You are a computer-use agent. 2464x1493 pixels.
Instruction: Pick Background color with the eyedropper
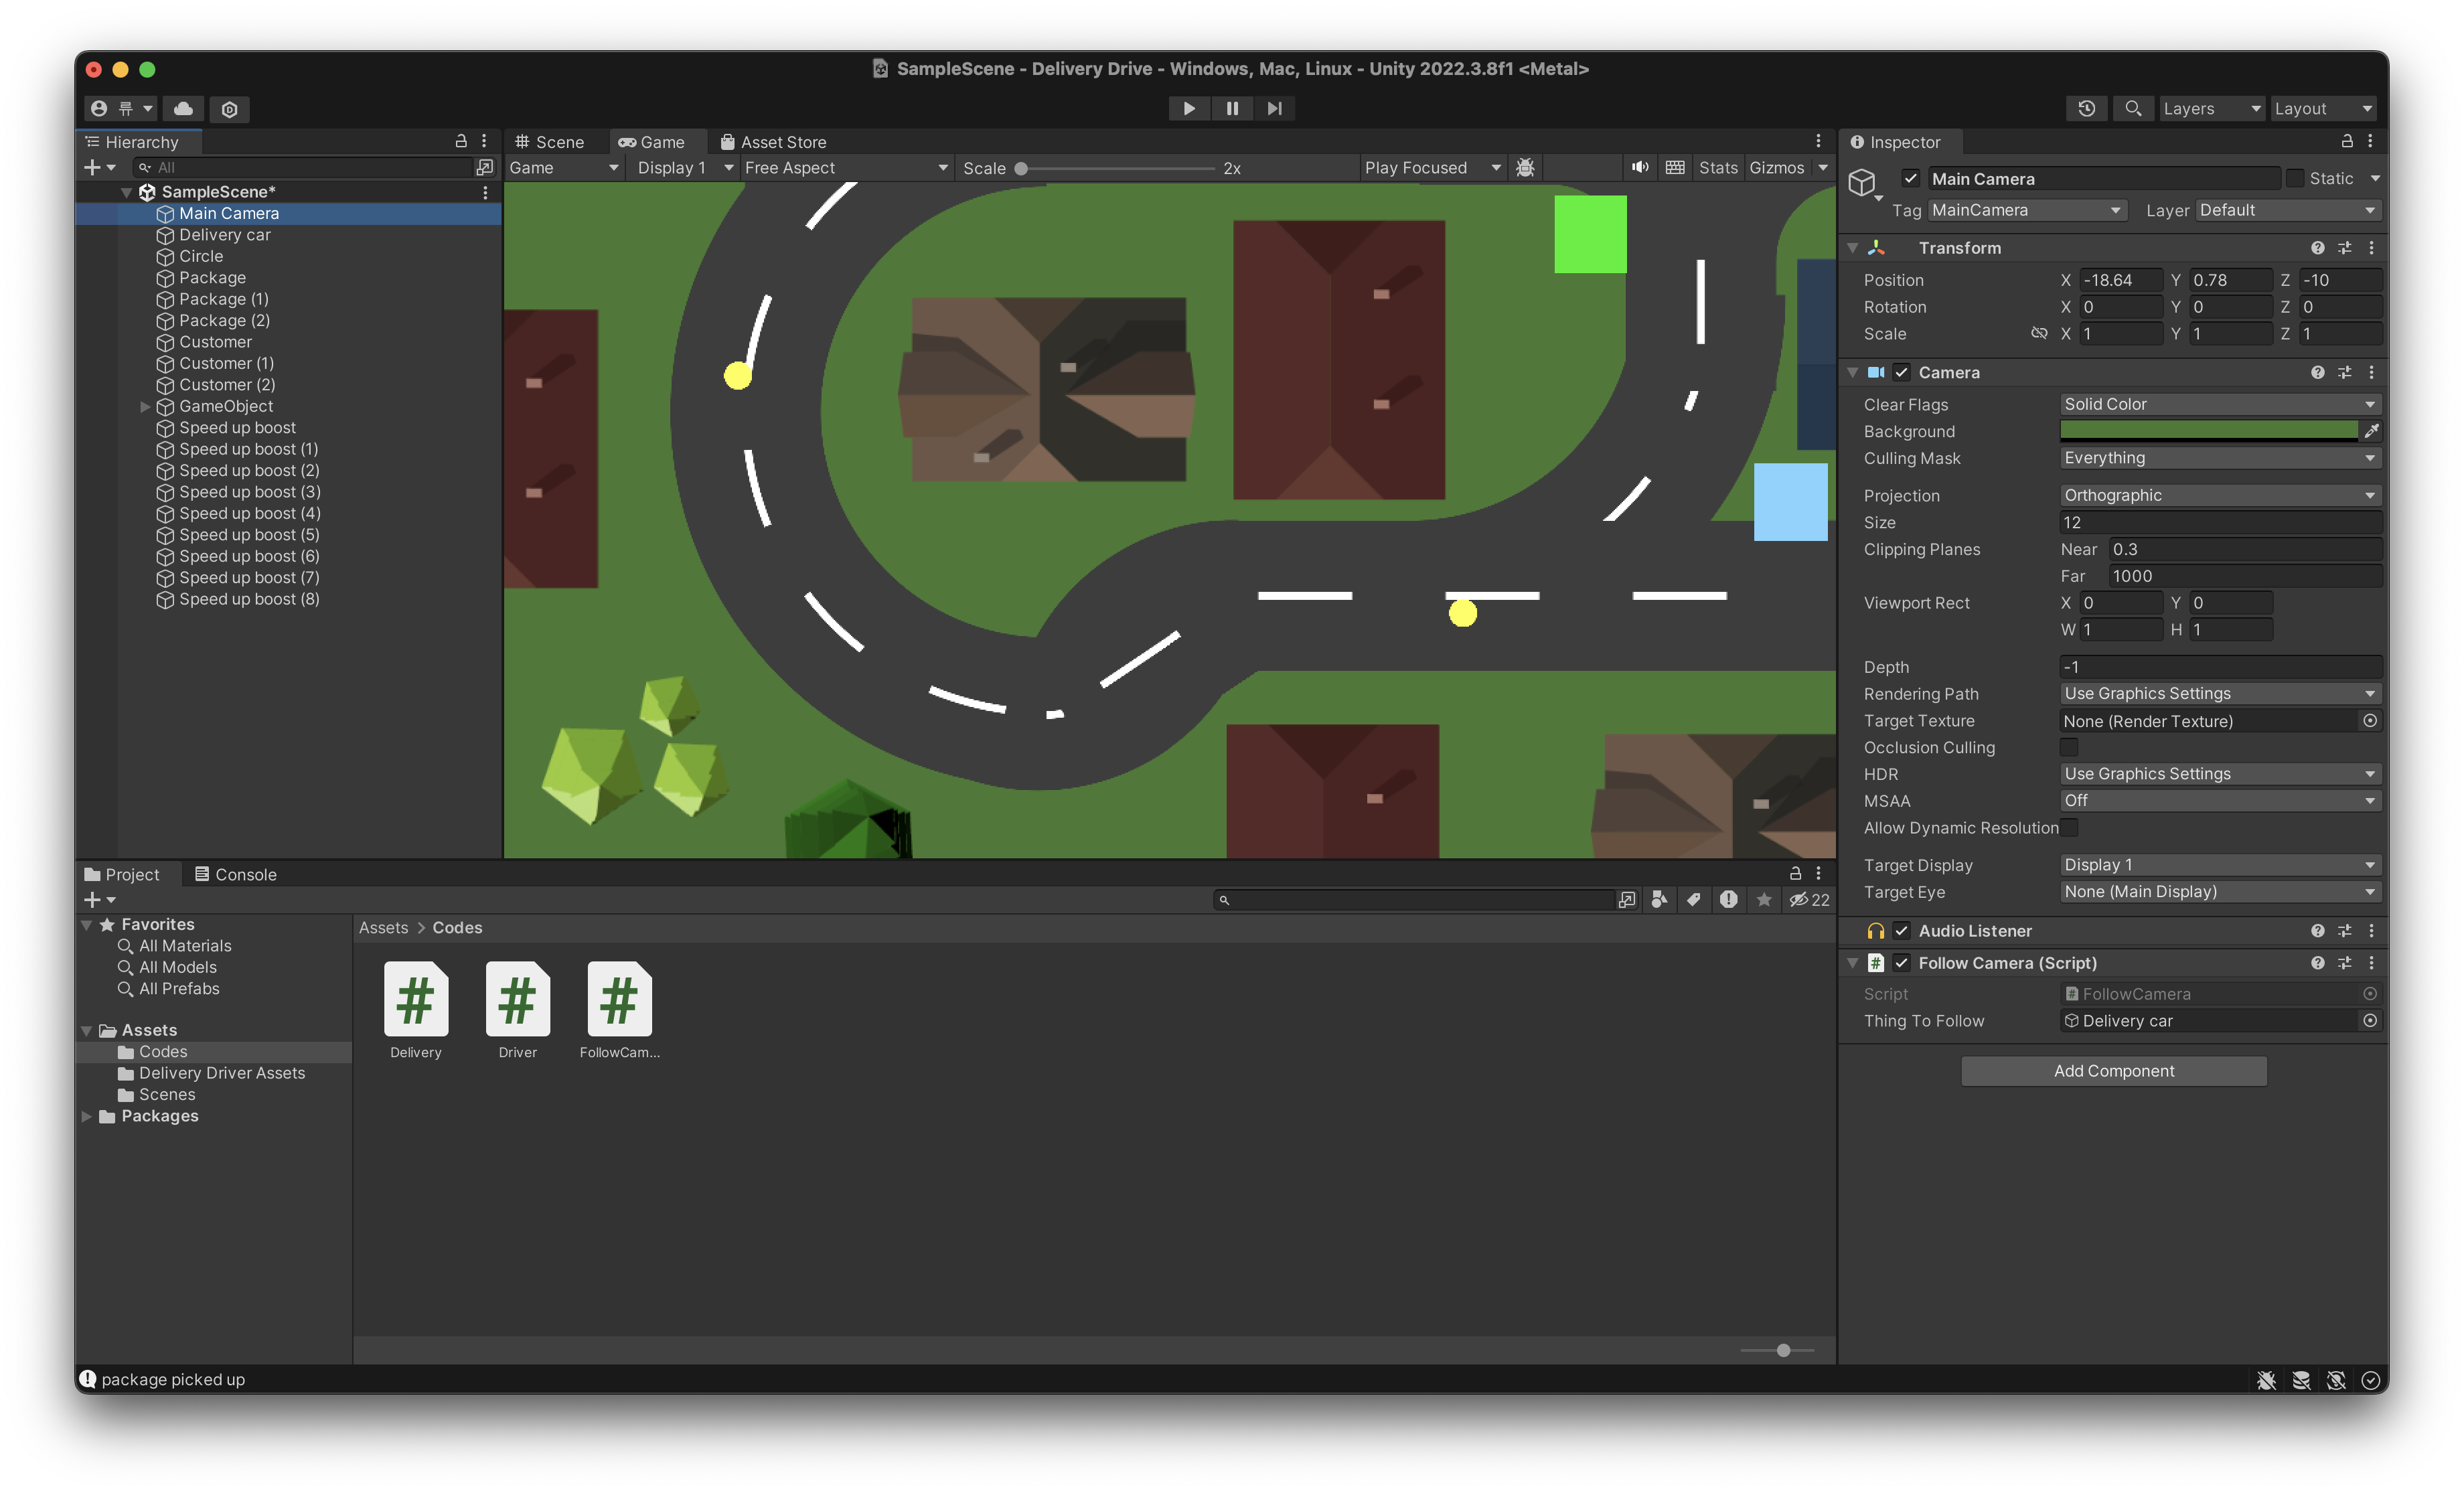click(x=2371, y=431)
